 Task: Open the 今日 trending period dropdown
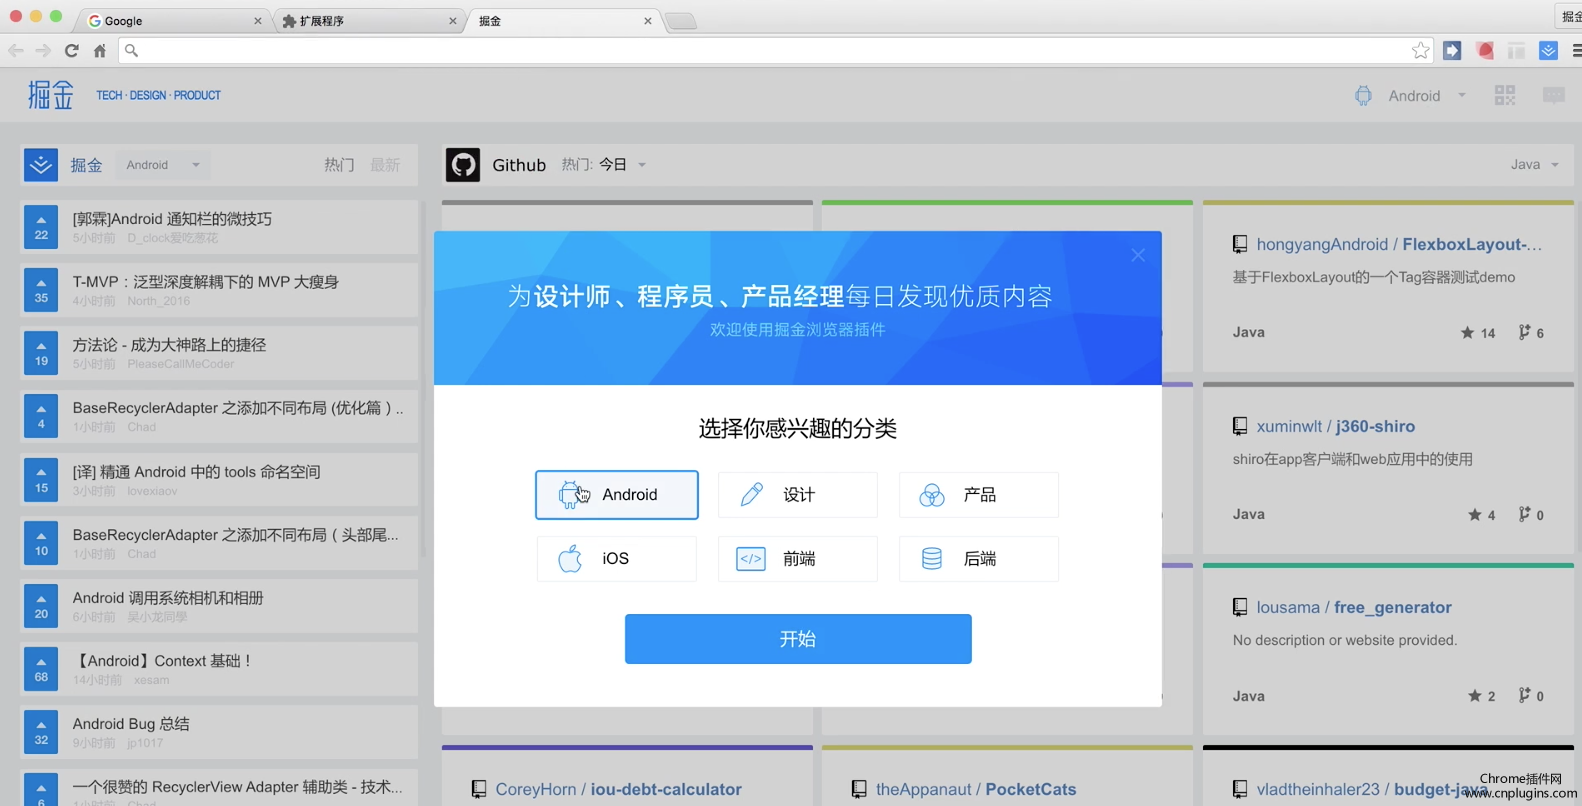622,165
